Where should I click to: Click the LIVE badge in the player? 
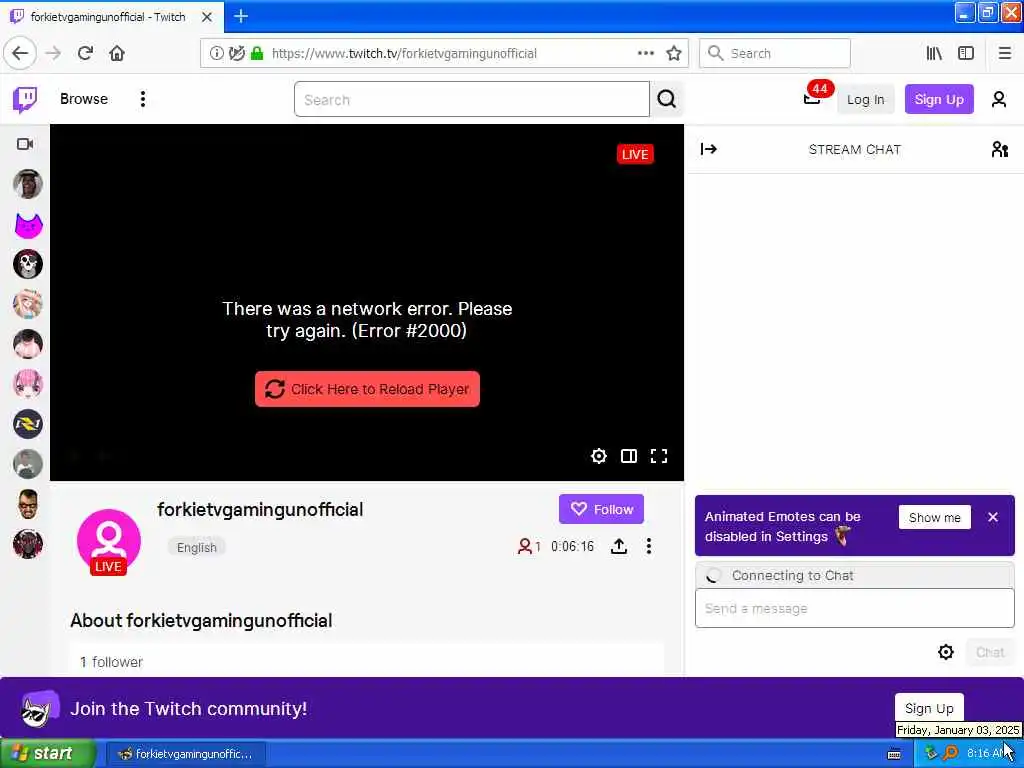[x=634, y=154]
